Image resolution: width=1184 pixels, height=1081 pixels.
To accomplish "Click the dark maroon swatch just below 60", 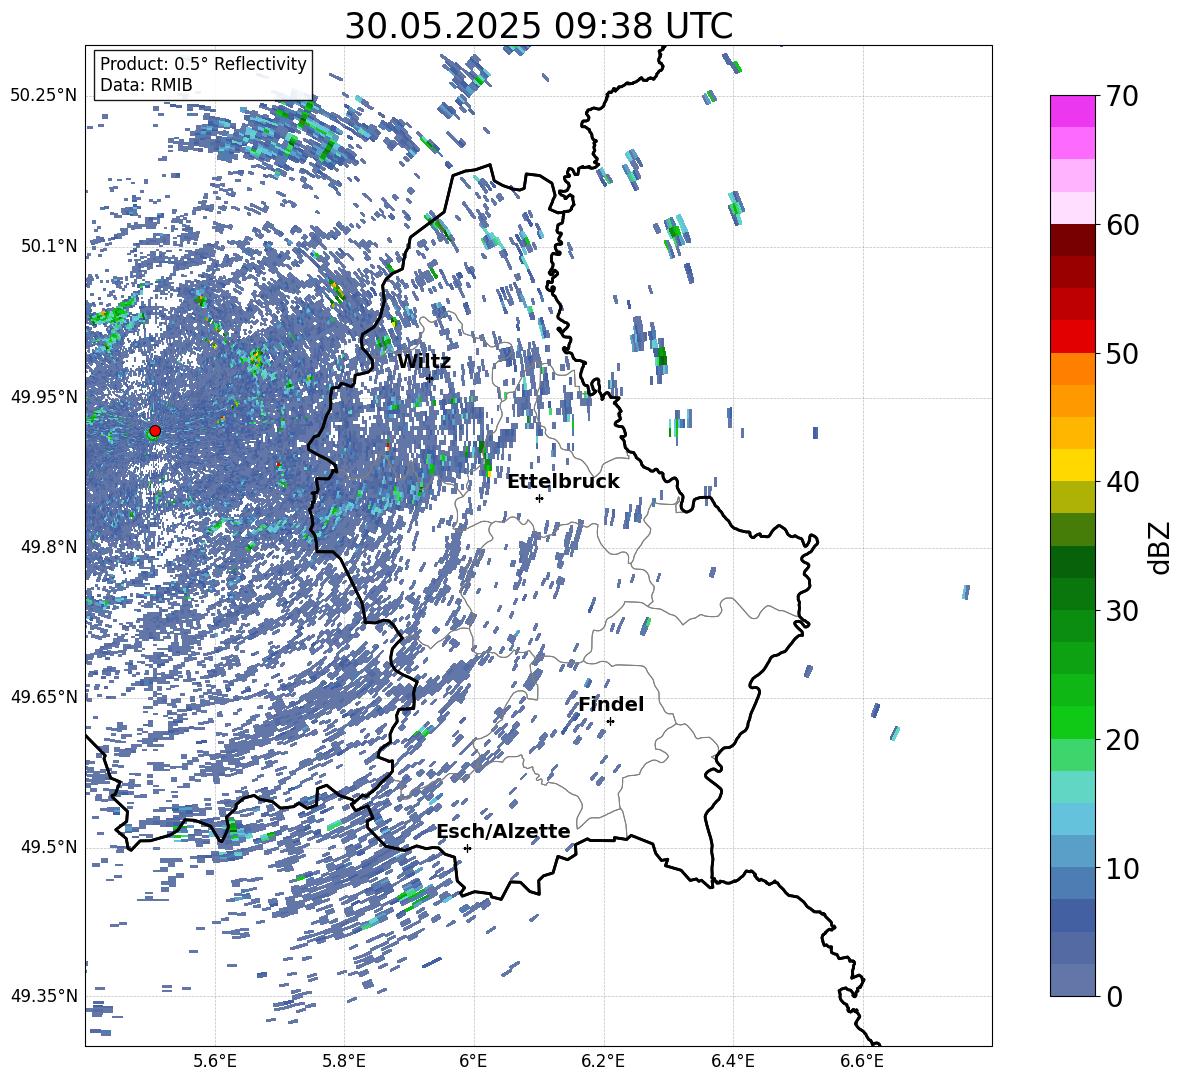I will tap(1072, 239).
